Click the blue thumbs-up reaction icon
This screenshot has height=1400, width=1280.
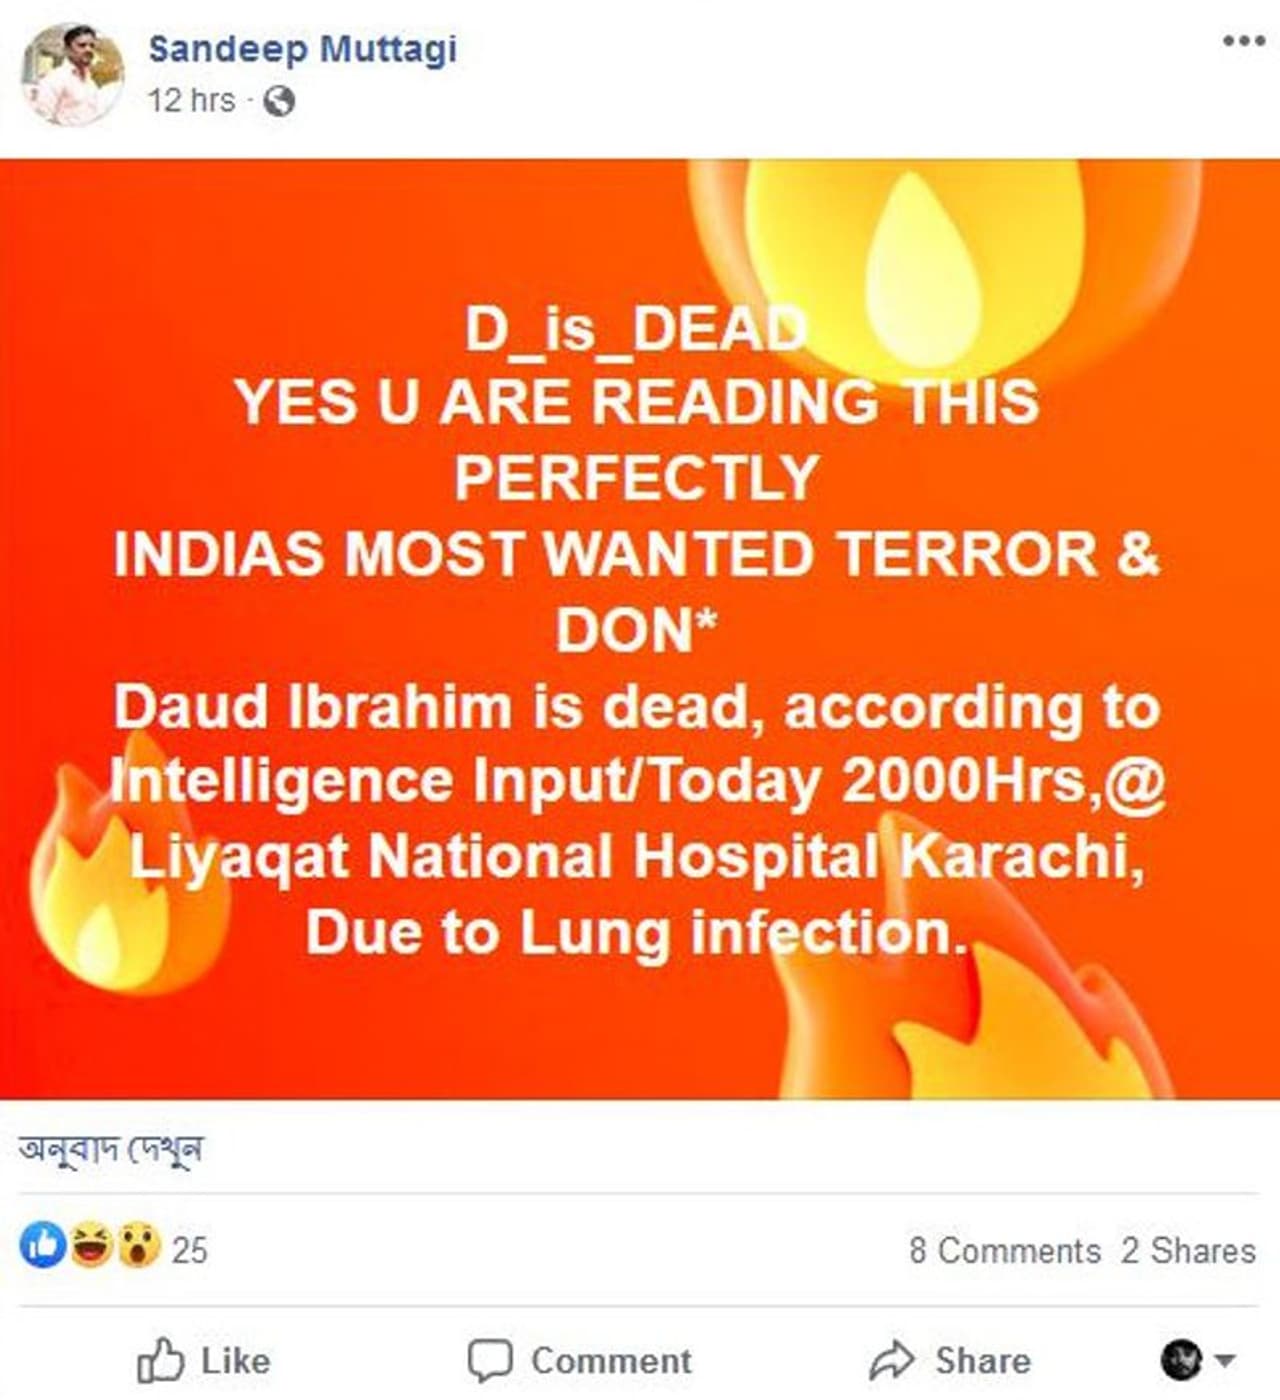tap(42, 1246)
